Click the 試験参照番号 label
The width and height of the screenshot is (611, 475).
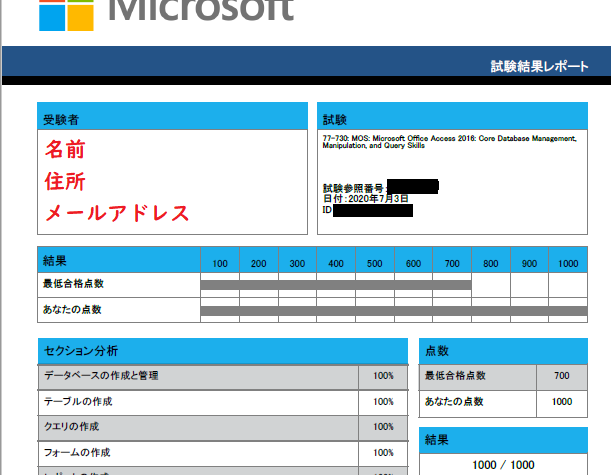click(353, 189)
